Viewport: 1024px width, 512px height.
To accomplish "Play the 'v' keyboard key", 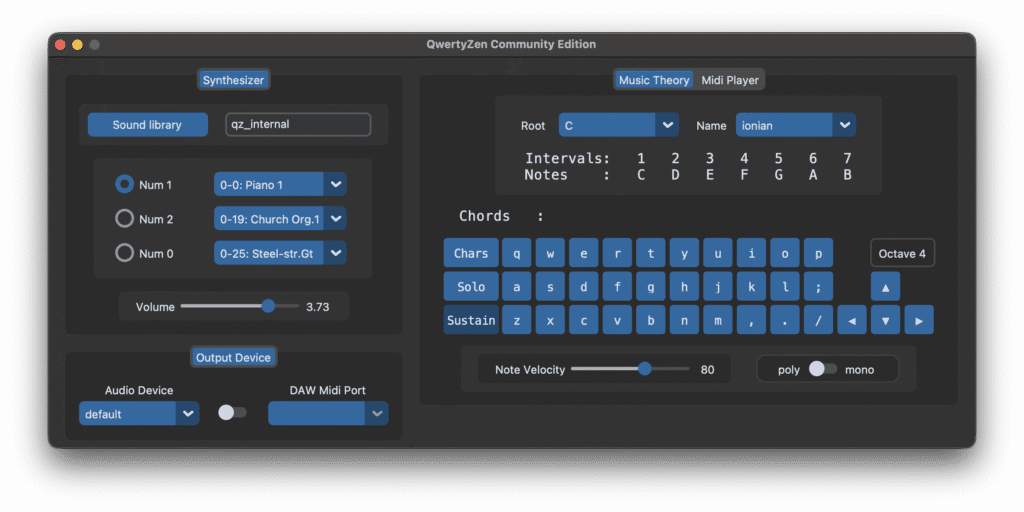I will (x=617, y=320).
